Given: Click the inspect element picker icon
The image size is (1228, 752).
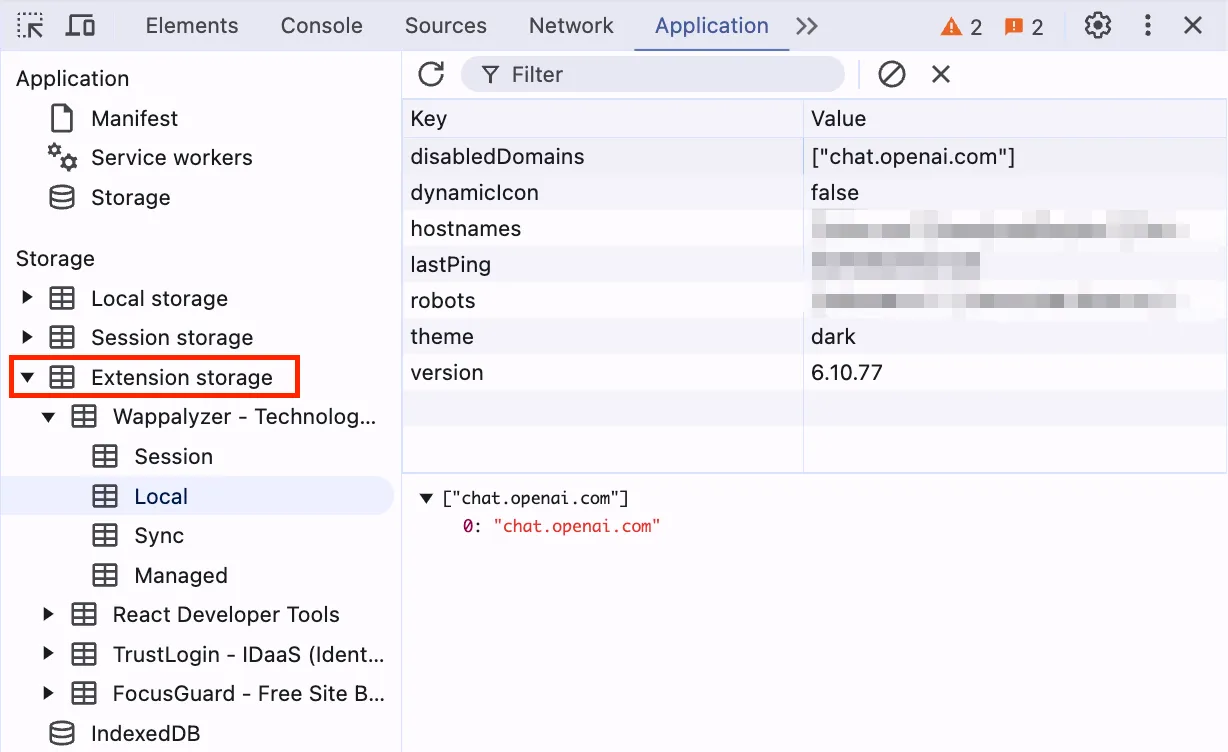Looking at the screenshot, I should click(x=31, y=26).
